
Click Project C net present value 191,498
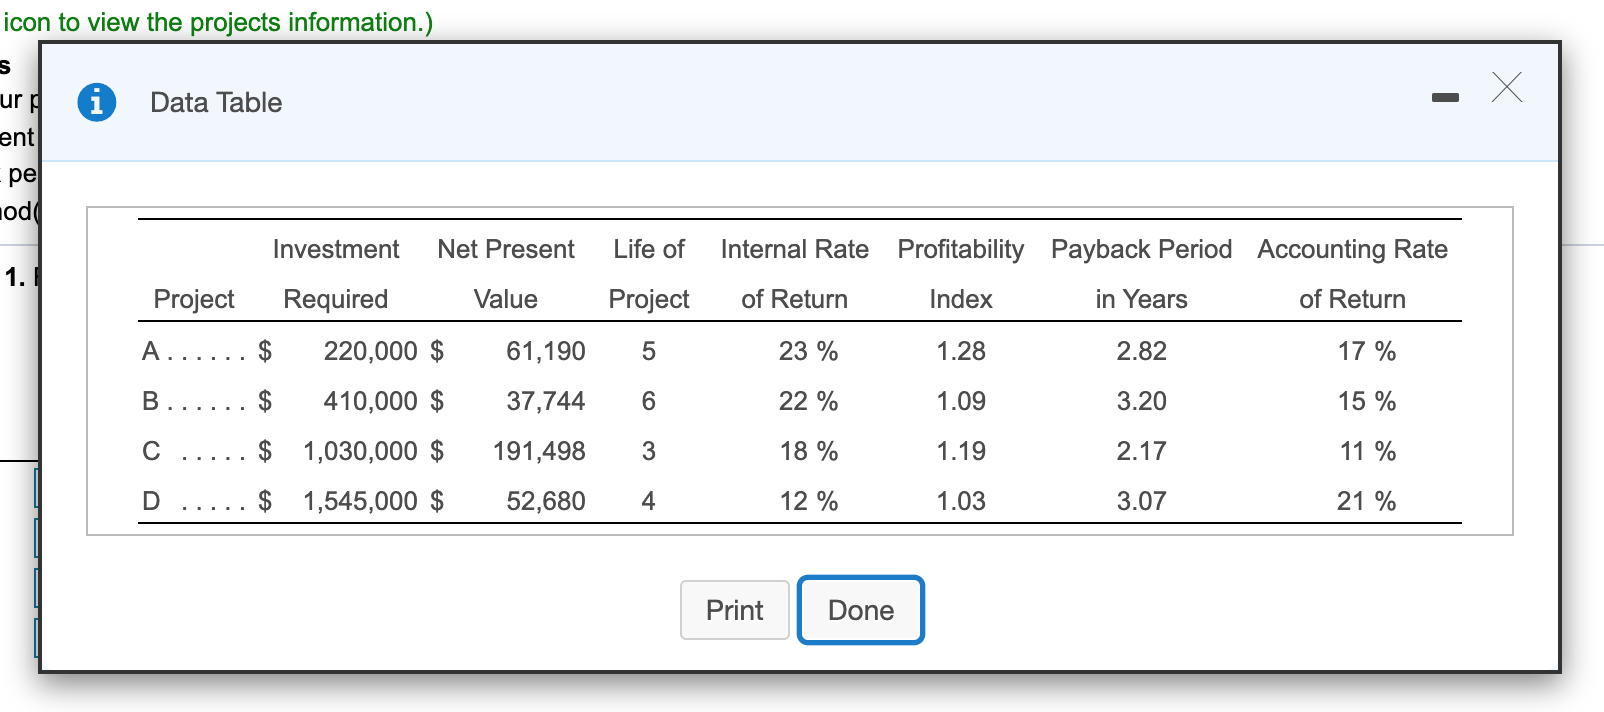click(539, 451)
